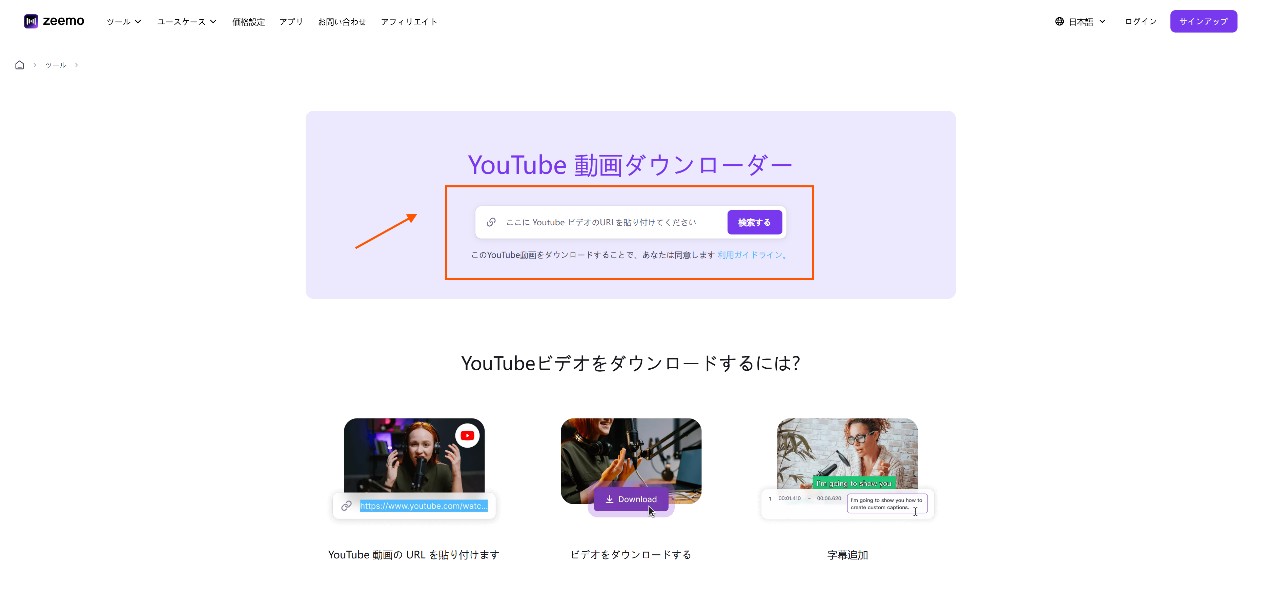Open the 利用ガイドライン link
Image resolution: width=1268 pixels, height=595 pixels.
coord(750,255)
